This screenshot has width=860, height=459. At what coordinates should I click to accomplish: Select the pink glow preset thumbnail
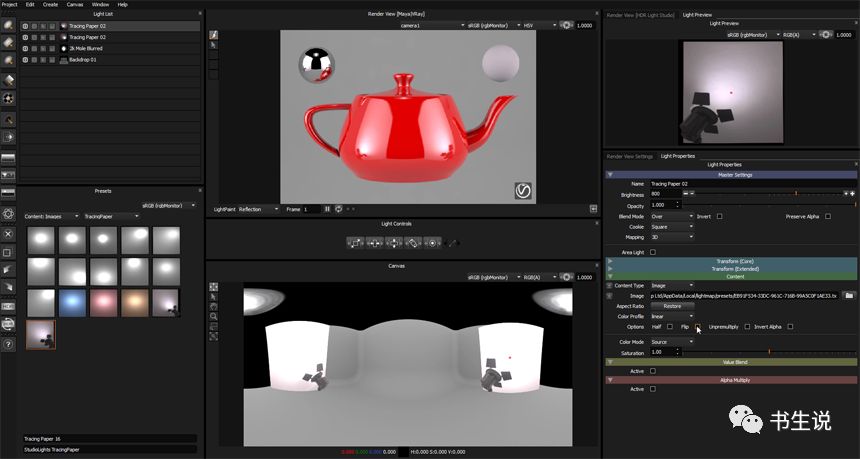coord(103,303)
